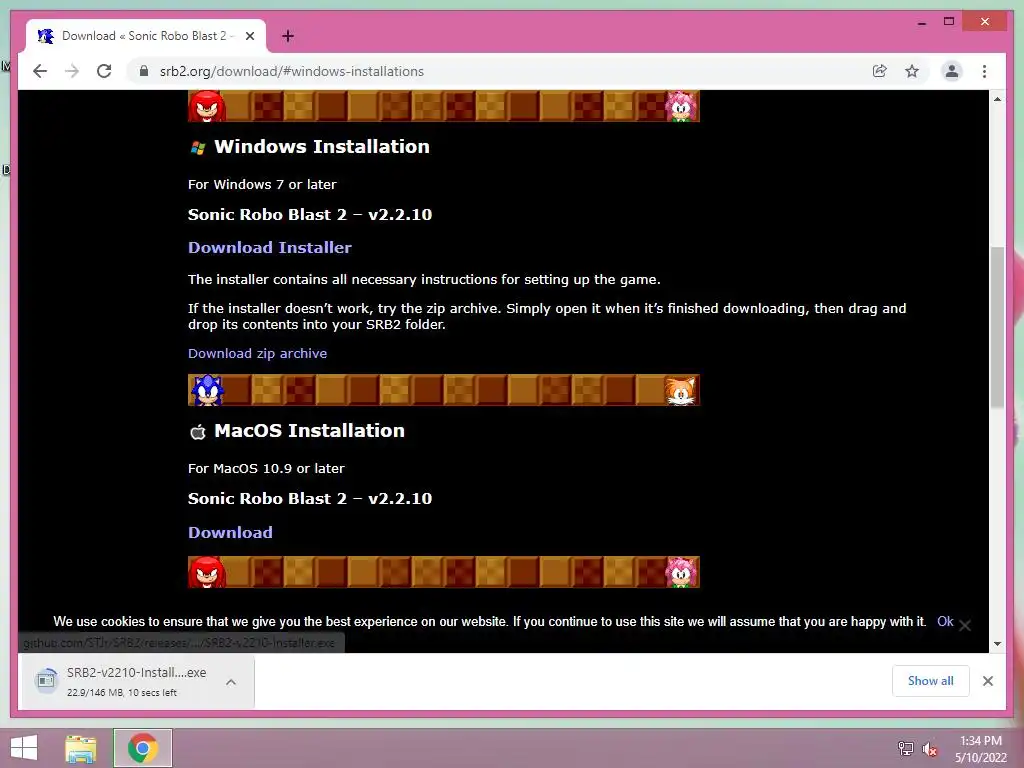Click the Amy icon on the top divider
Viewport: 1024px width, 768px height.
pos(682,106)
